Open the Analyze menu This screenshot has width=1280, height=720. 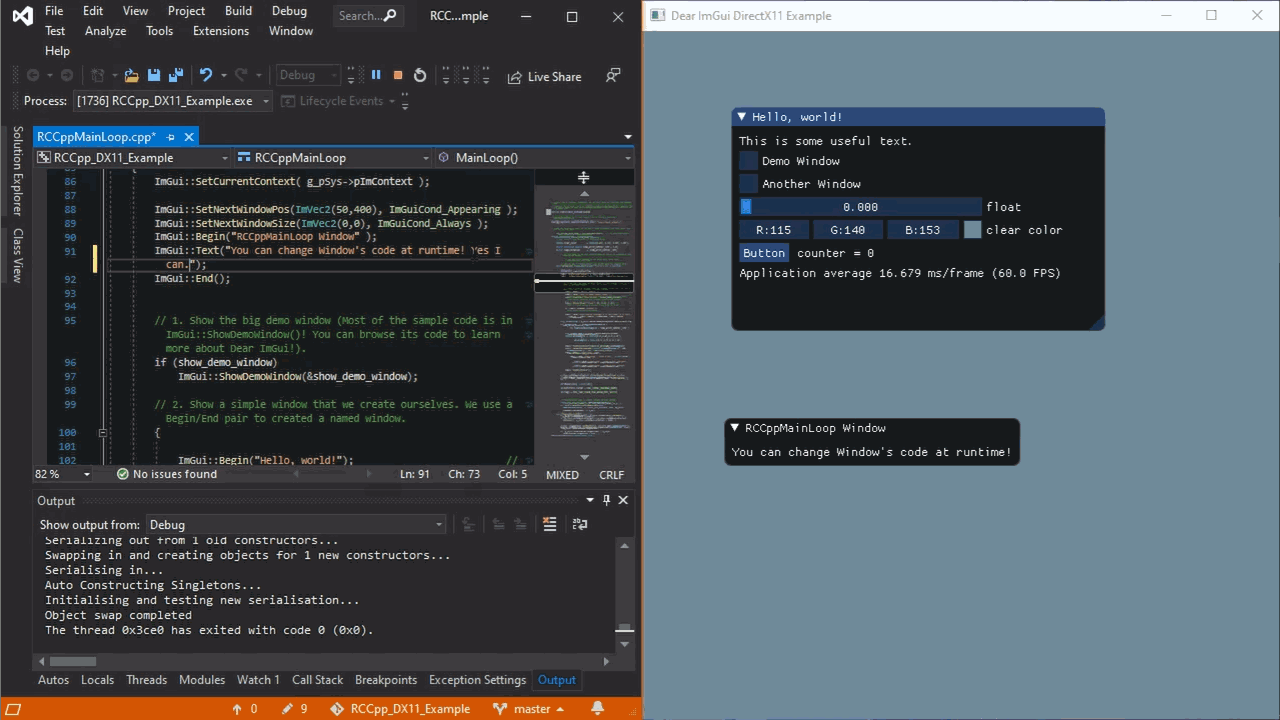click(105, 31)
